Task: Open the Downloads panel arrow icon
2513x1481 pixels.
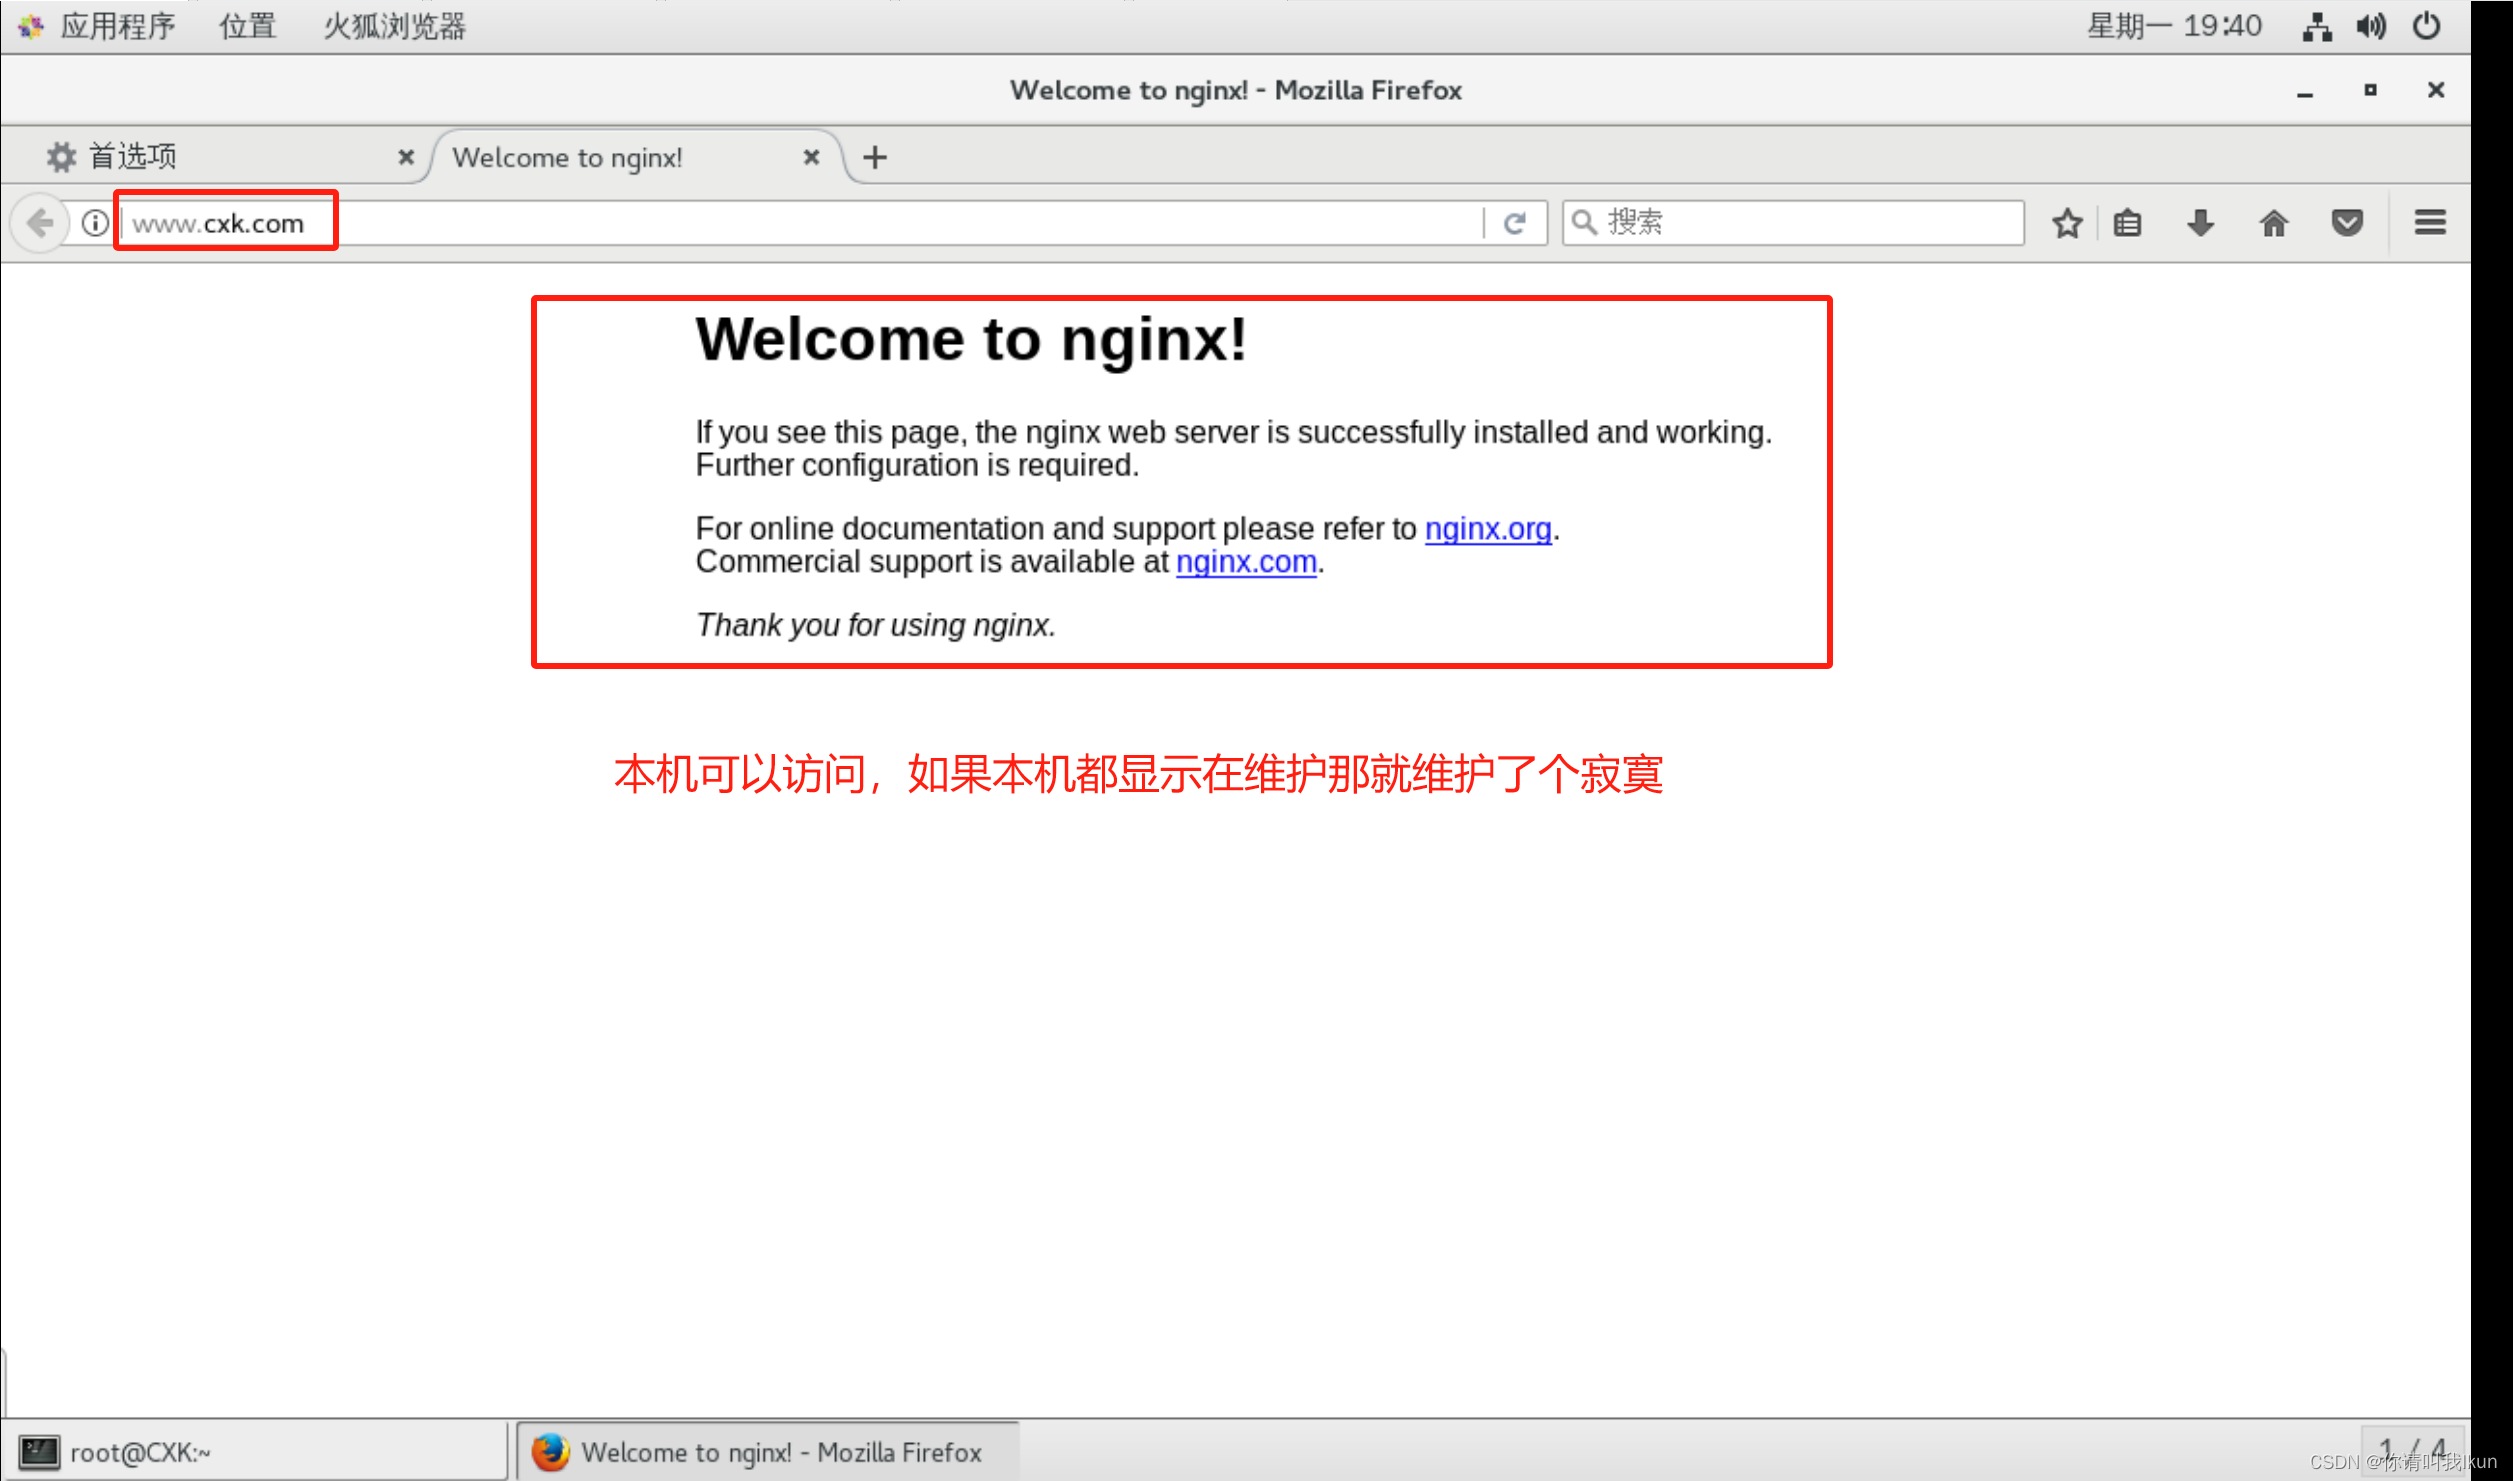Action: point(2200,222)
